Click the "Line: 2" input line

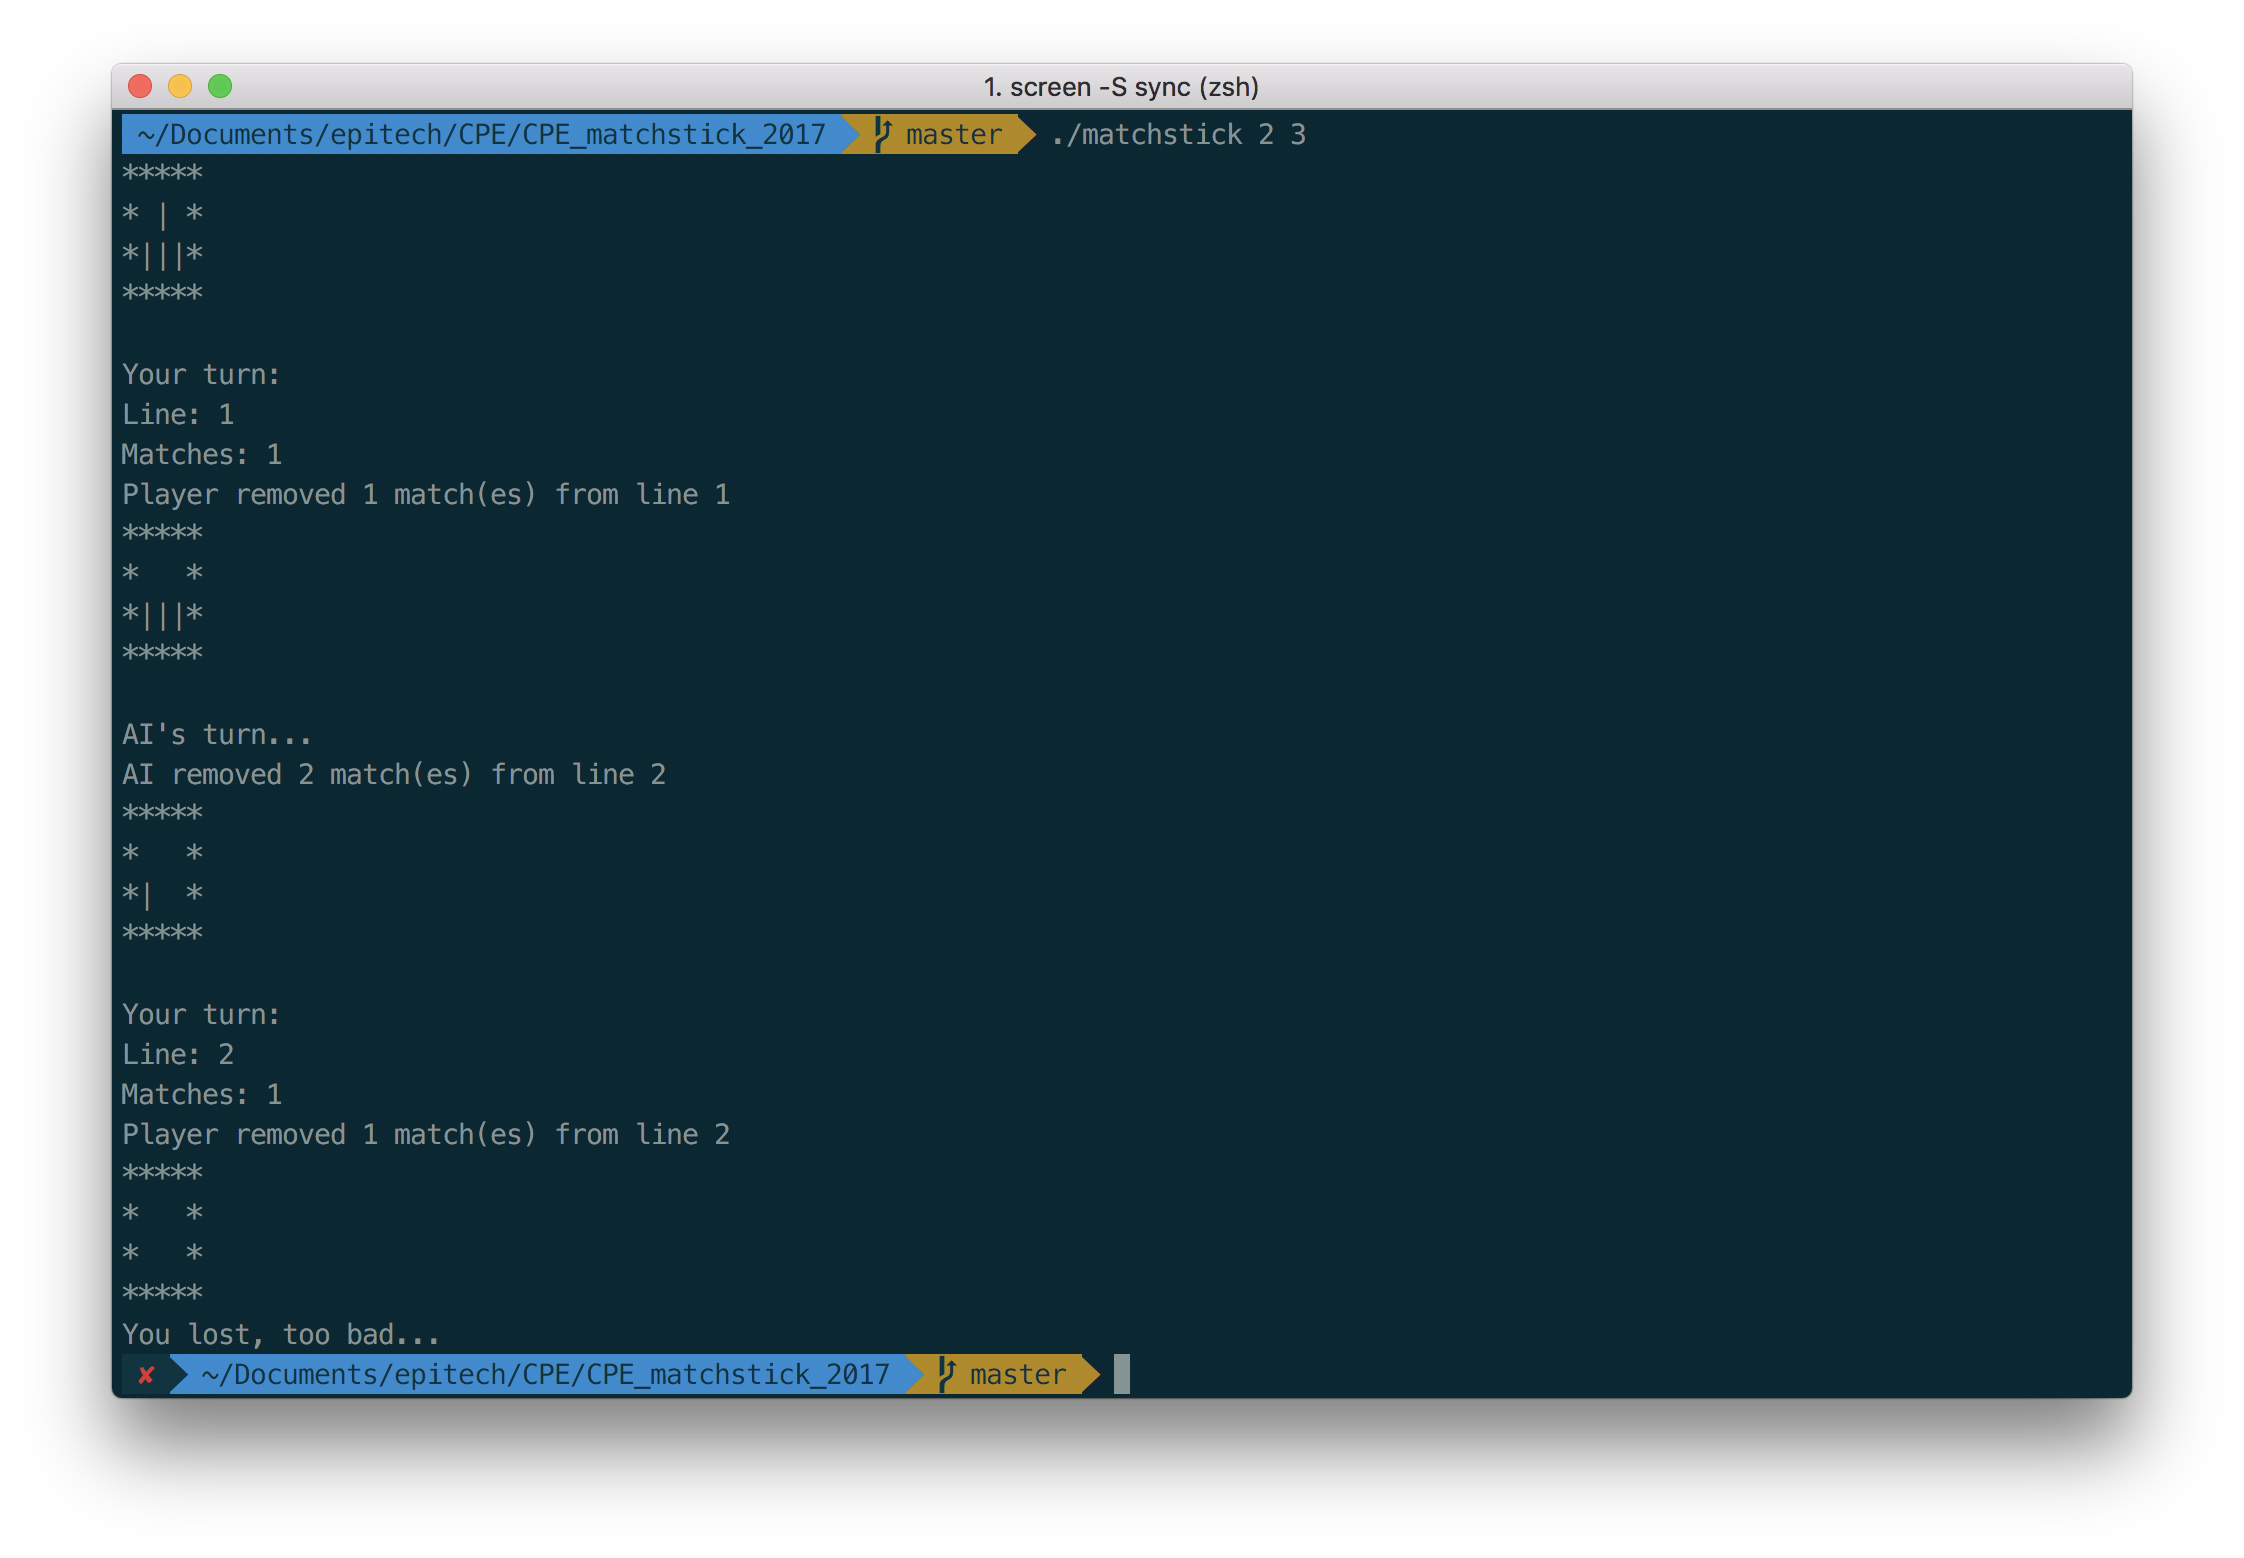[178, 1054]
